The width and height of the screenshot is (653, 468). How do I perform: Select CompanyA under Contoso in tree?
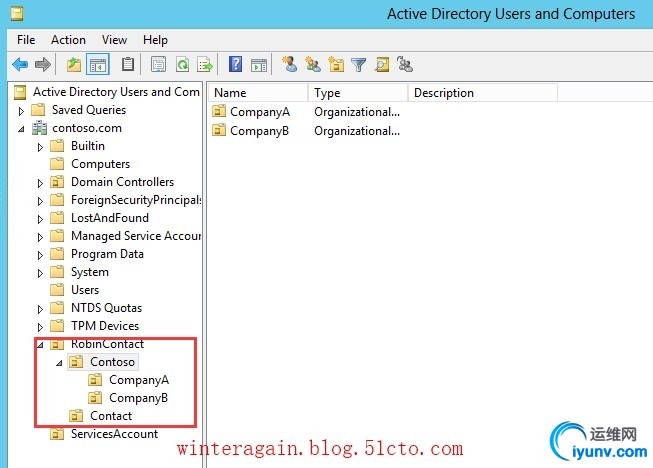139,380
